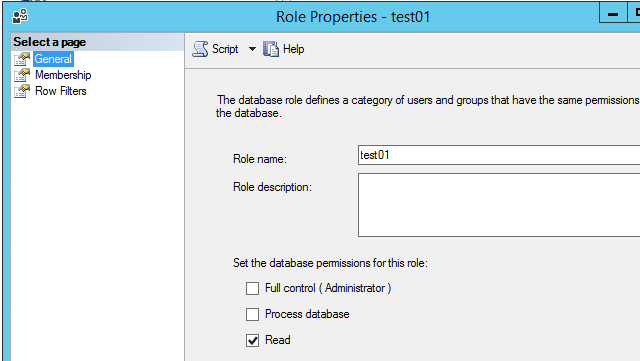Click the 'Role Properties - test01' title text
The image size is (640, 361).
(353, 17)
